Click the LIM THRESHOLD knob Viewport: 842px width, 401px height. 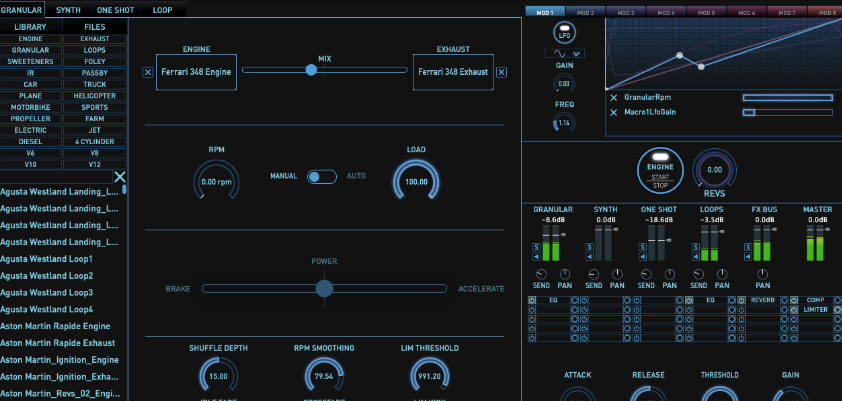pyautogui.click(x=430, y=376)
